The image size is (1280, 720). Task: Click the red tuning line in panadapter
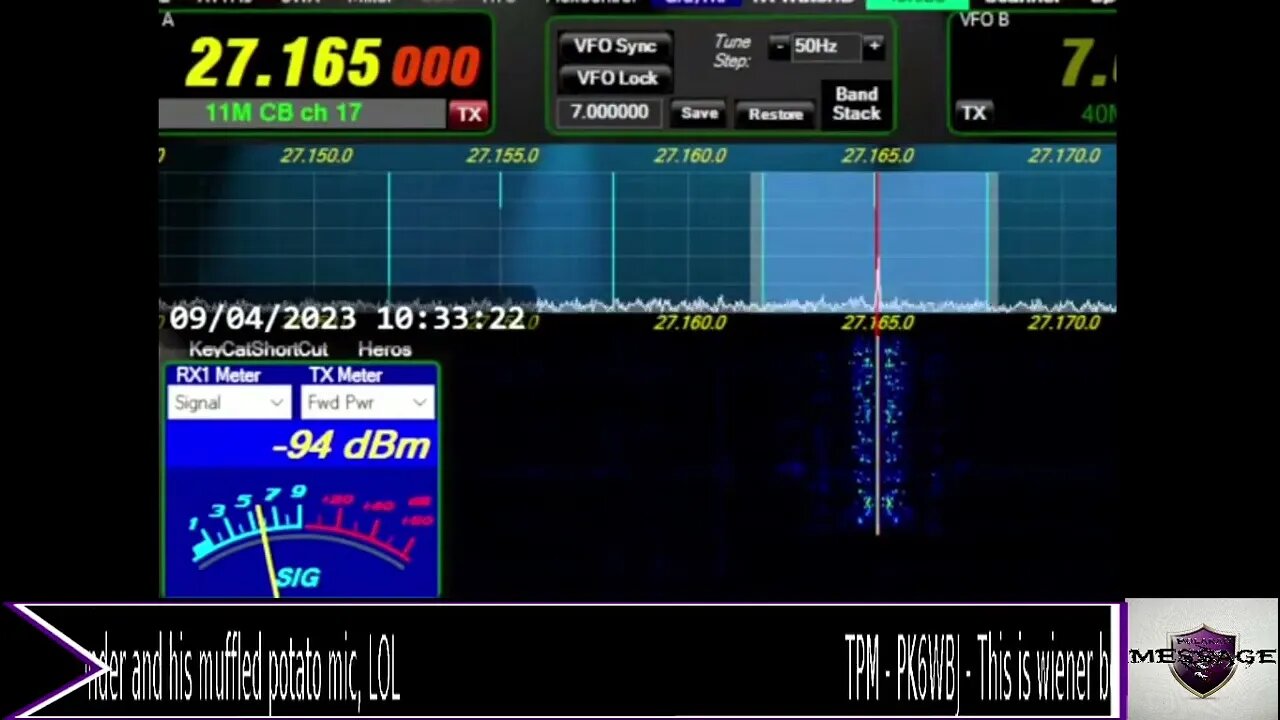tap(877, 240)
